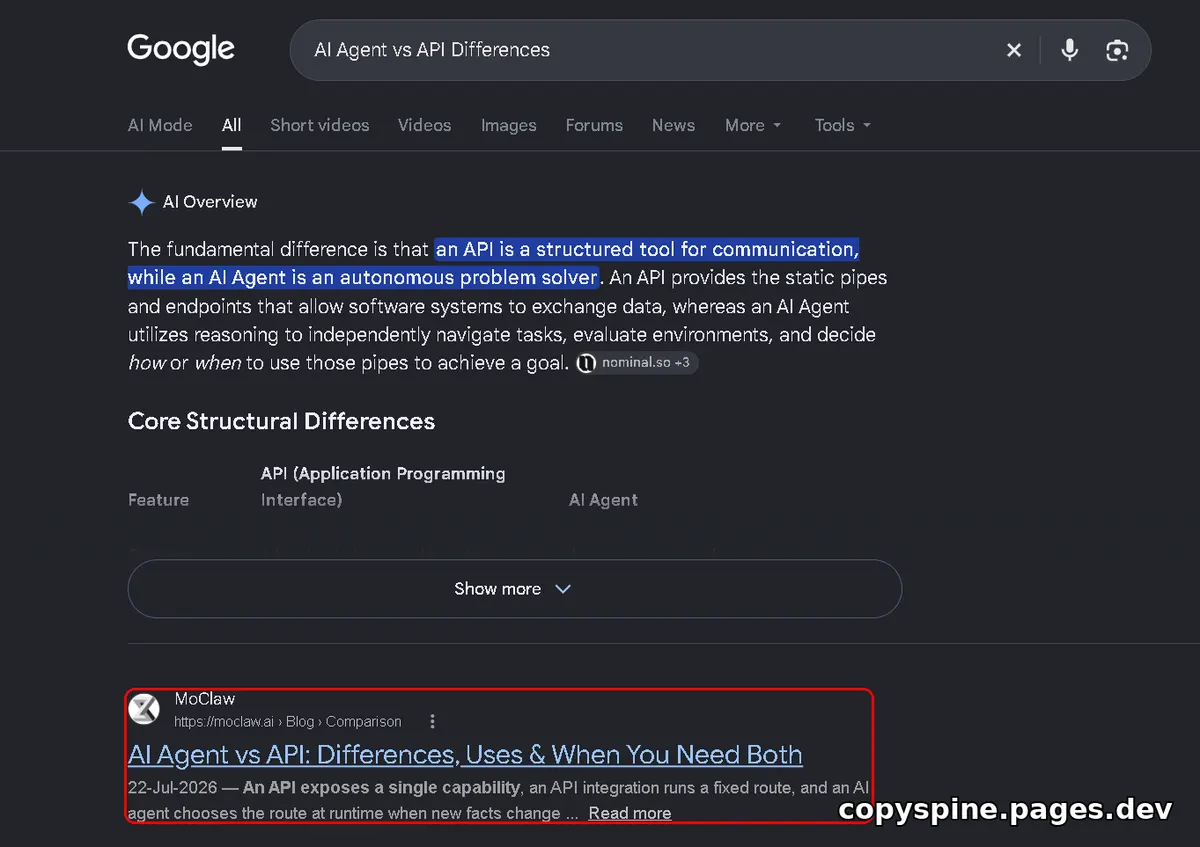Open the nominal.so source chip

[x=637, y=363]
